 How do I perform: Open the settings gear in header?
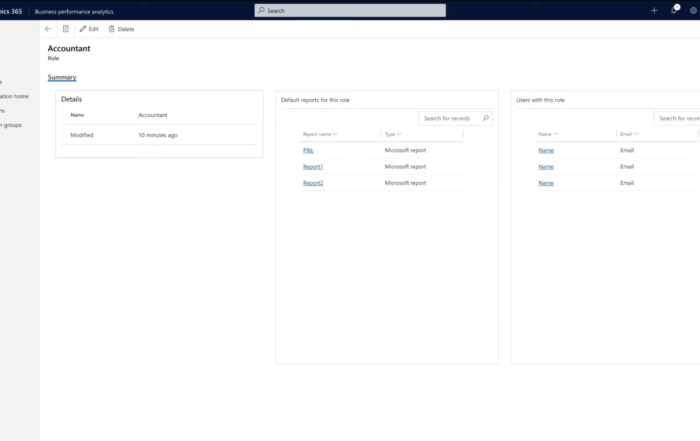693,10
